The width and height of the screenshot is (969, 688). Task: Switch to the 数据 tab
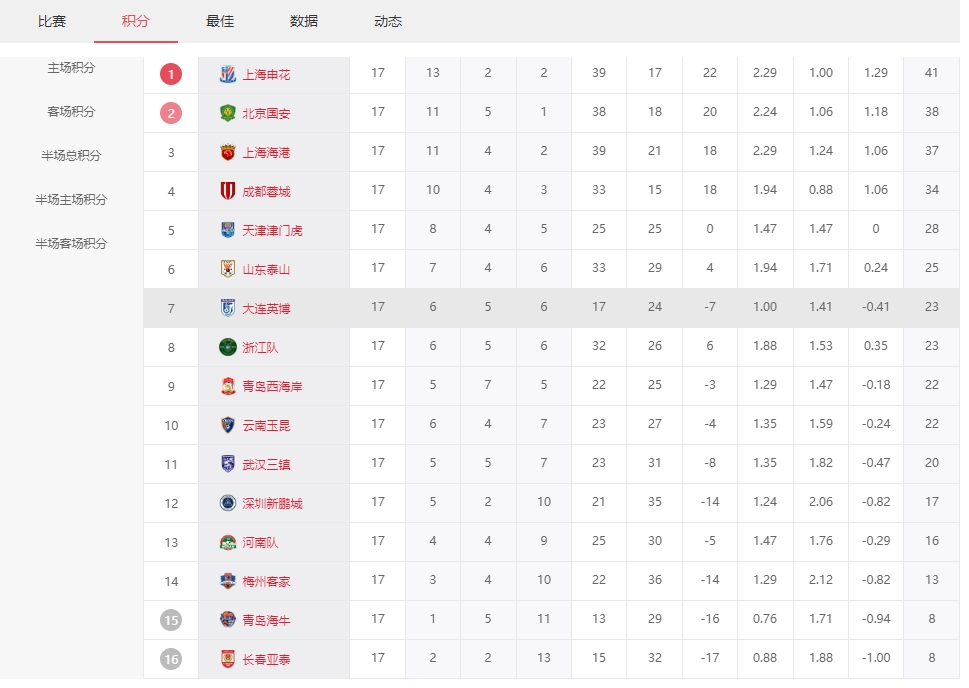304,21
